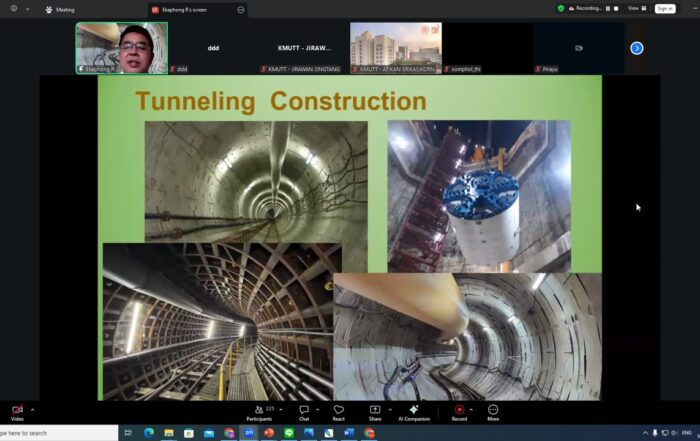Viewport: 700px width, 441px height.
Task: Open the Participants panel
Action: point(258,411)
